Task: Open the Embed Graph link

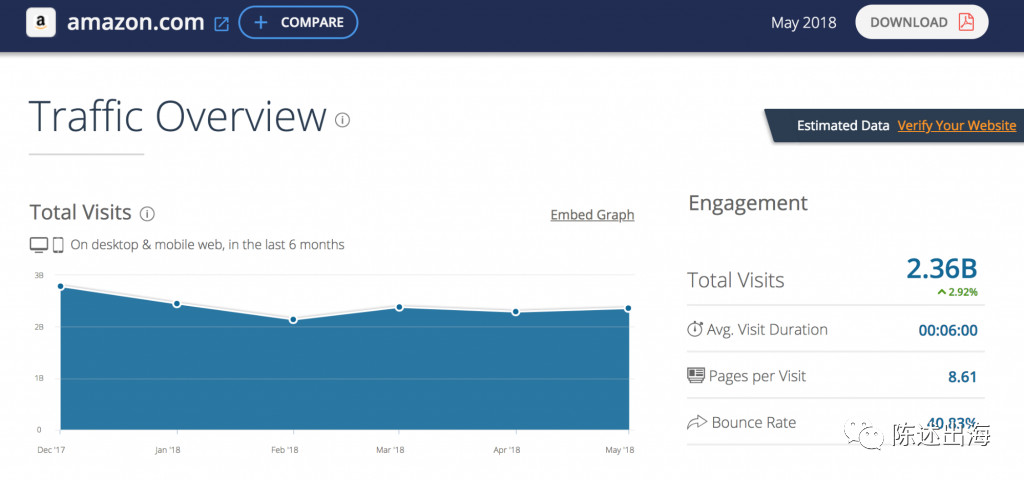Action: (592, 215)
